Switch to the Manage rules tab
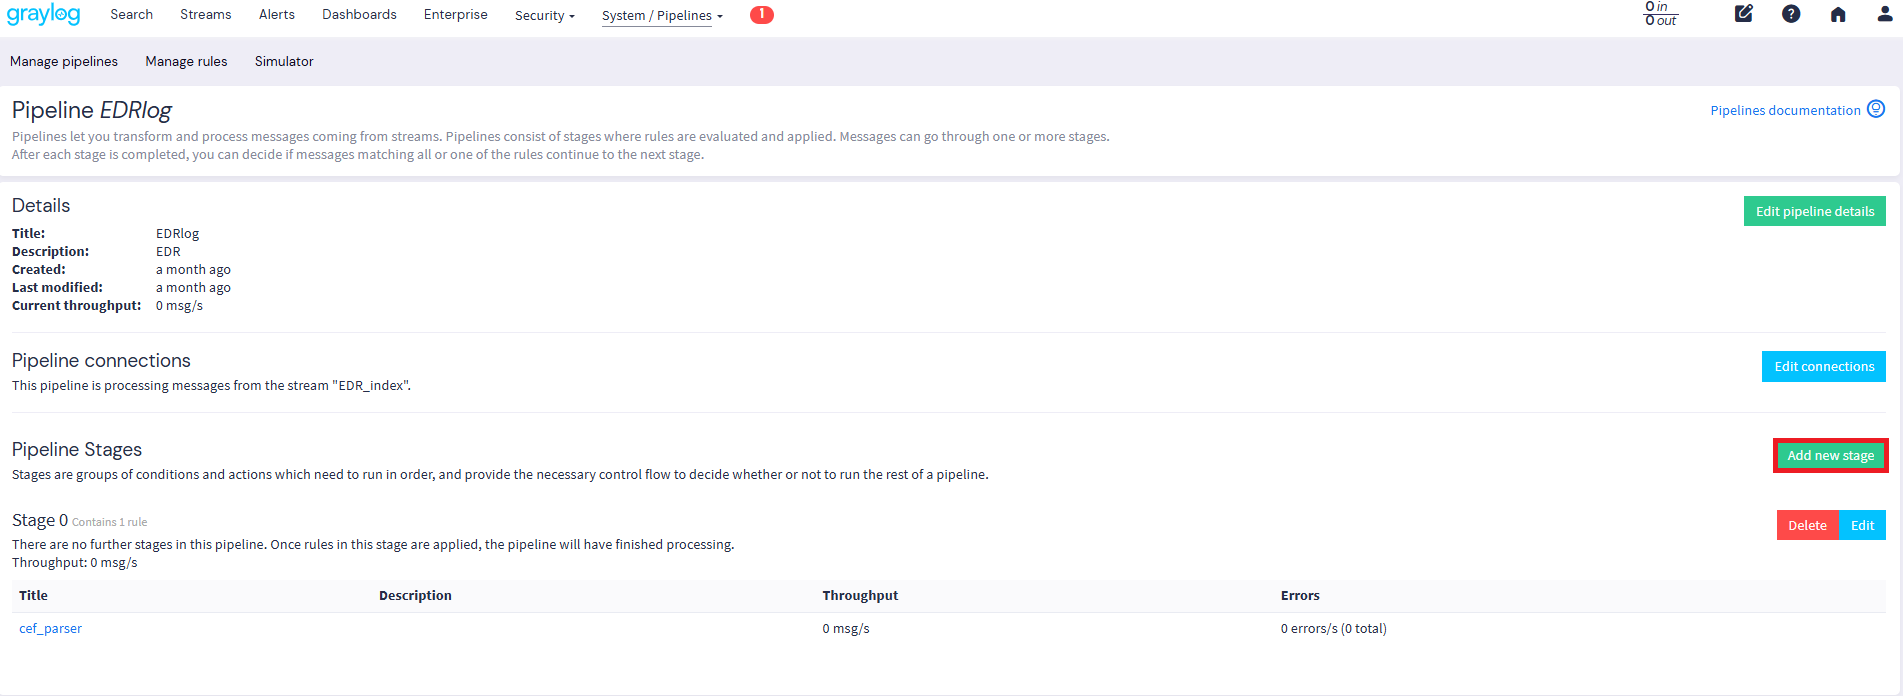1903x696 pixels. [x=186, y=61]
